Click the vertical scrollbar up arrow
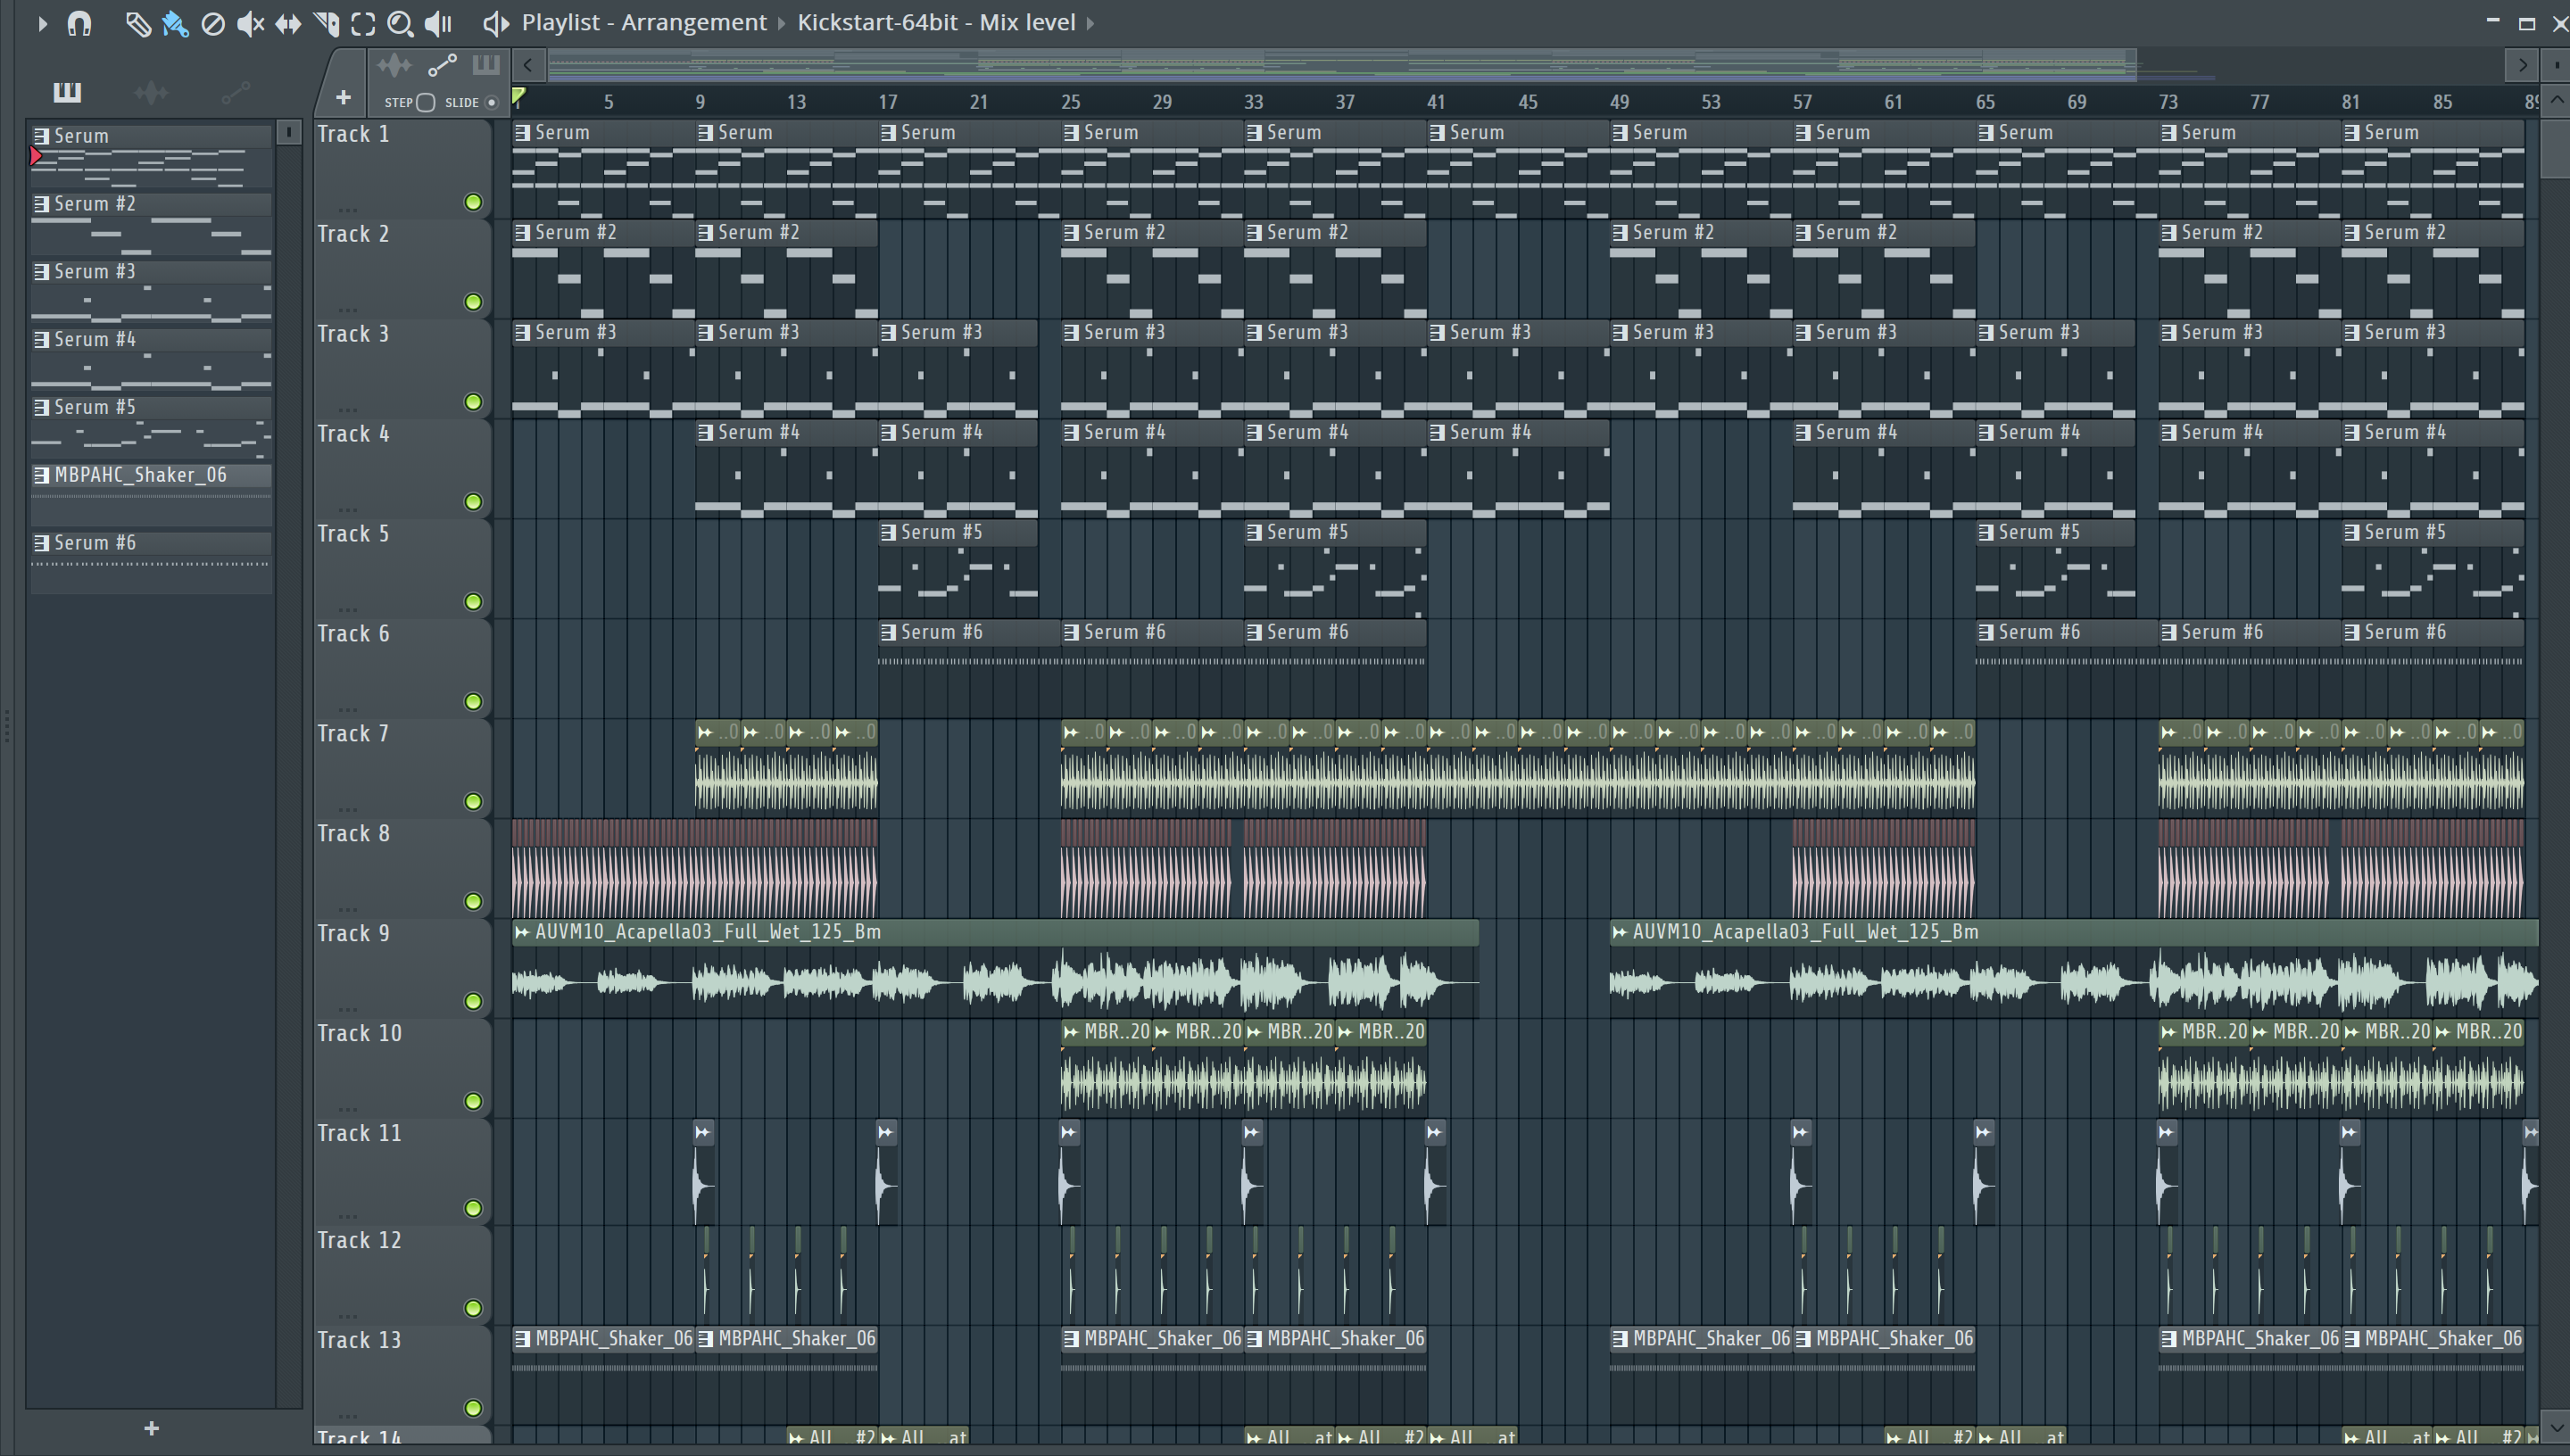The image size is (2570, 1456). coord(2556,100)
